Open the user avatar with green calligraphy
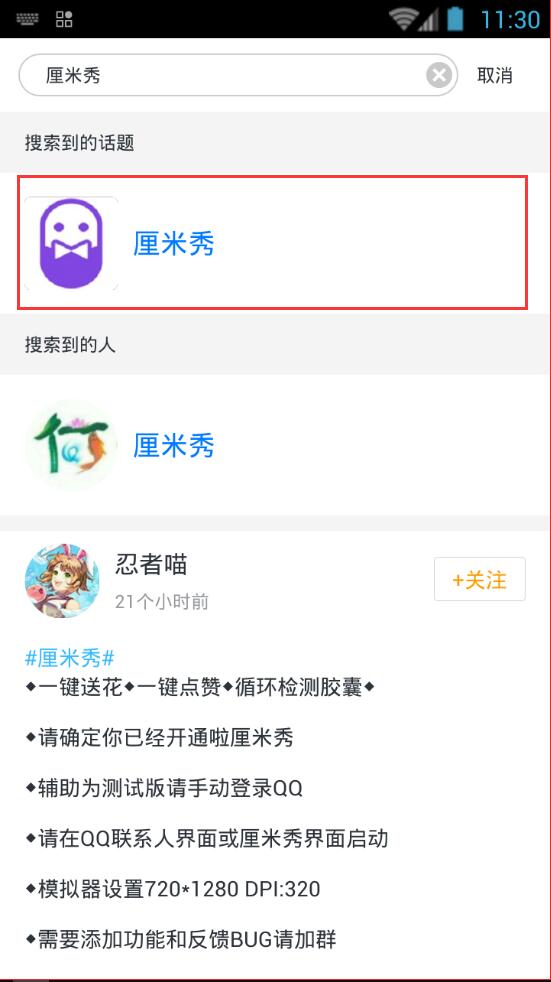The width and height of the screenshot is (551, 982). pyautogui.click(x=71, y=445)
